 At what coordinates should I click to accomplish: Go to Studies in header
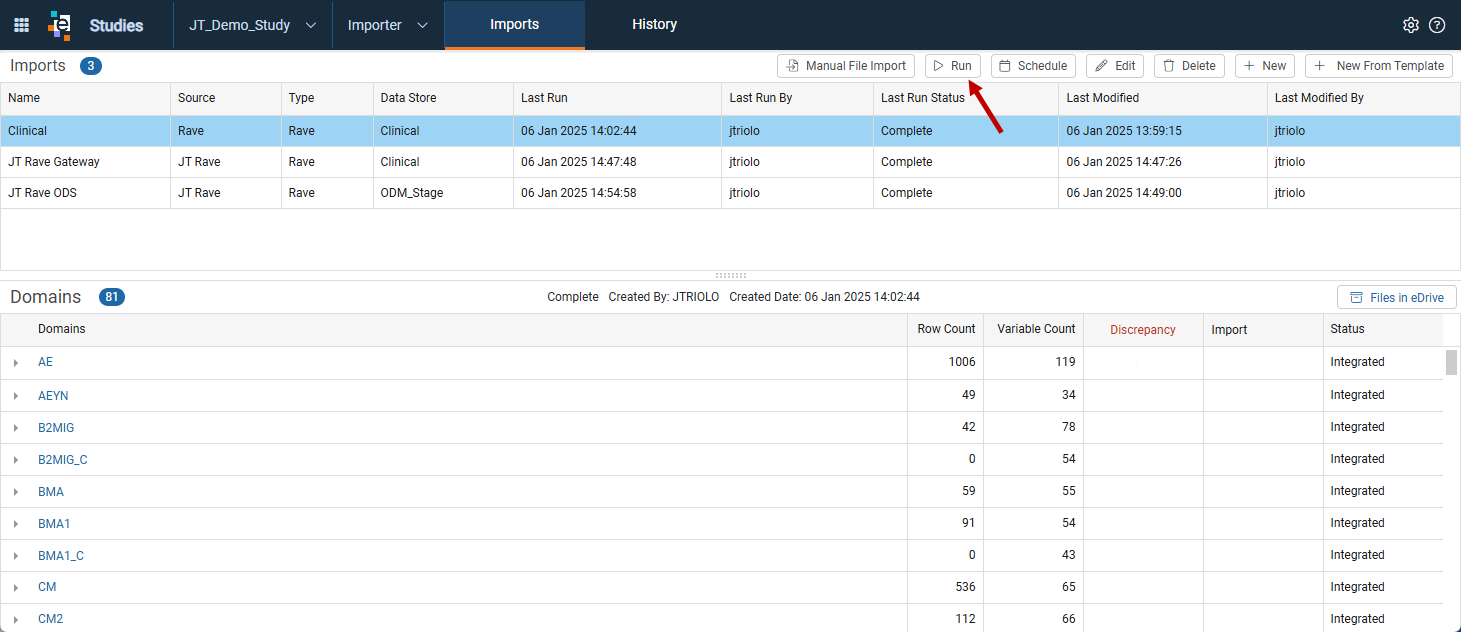pyautogui.click(x=116, y=25)
